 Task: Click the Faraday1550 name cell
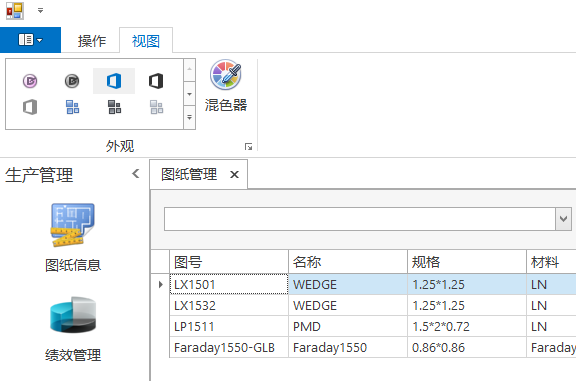pyautogui.click(x=348, y=347)
